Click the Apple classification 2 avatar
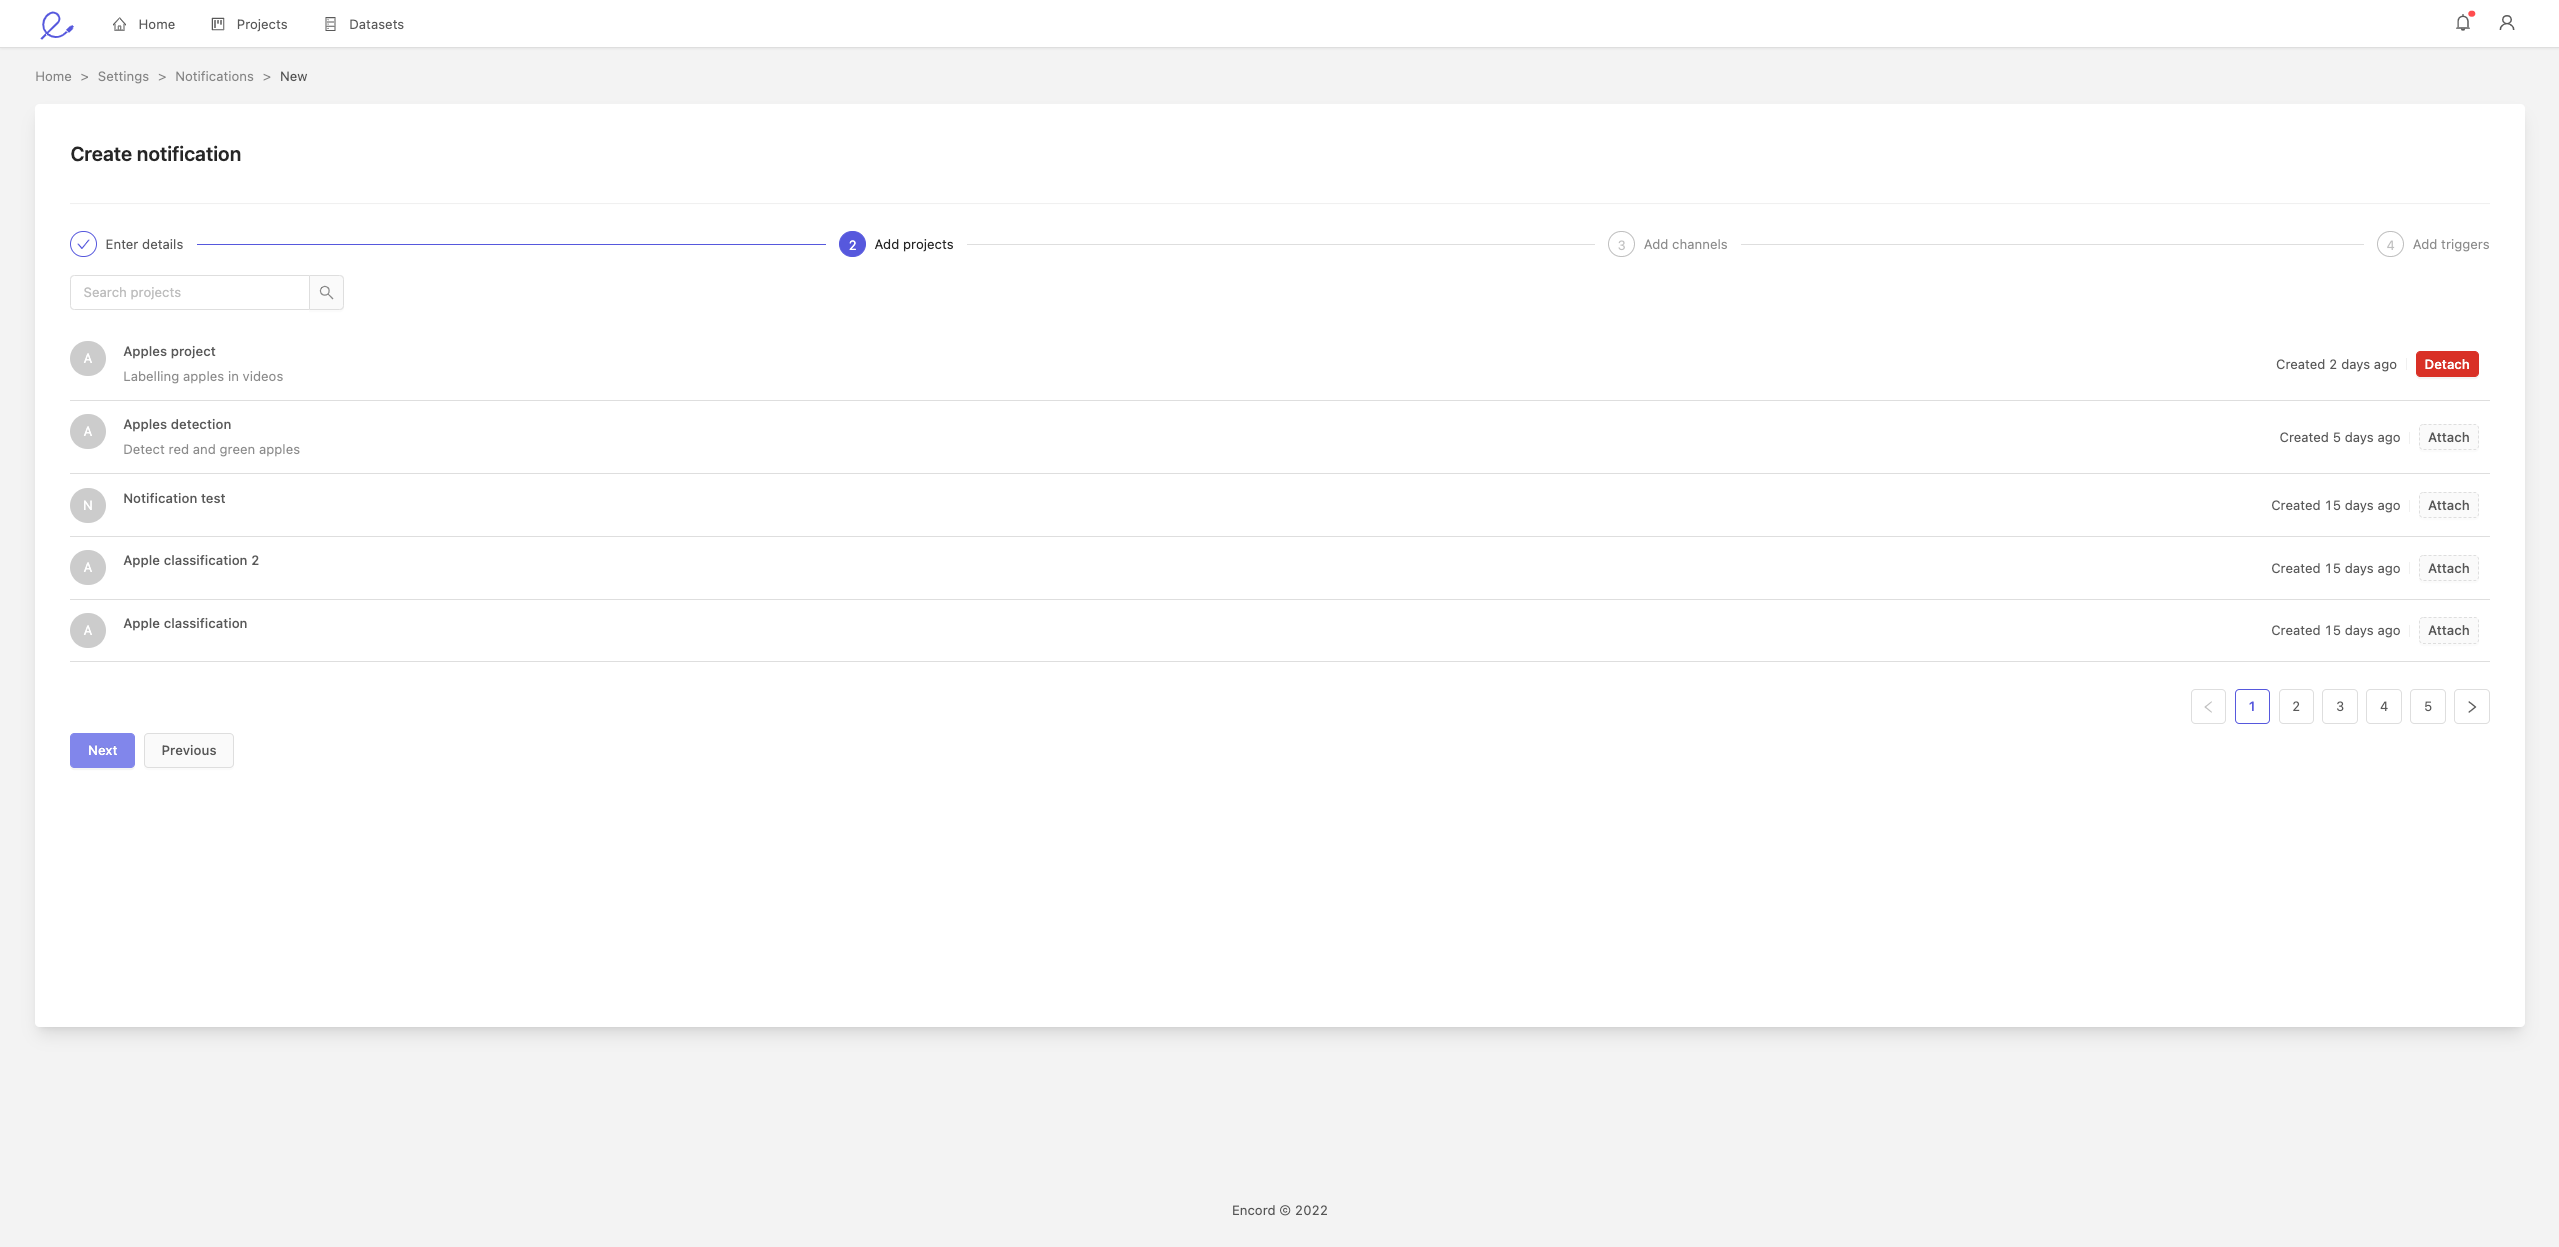Viewport: 2559px width, 1247px height. coord(88,567)
